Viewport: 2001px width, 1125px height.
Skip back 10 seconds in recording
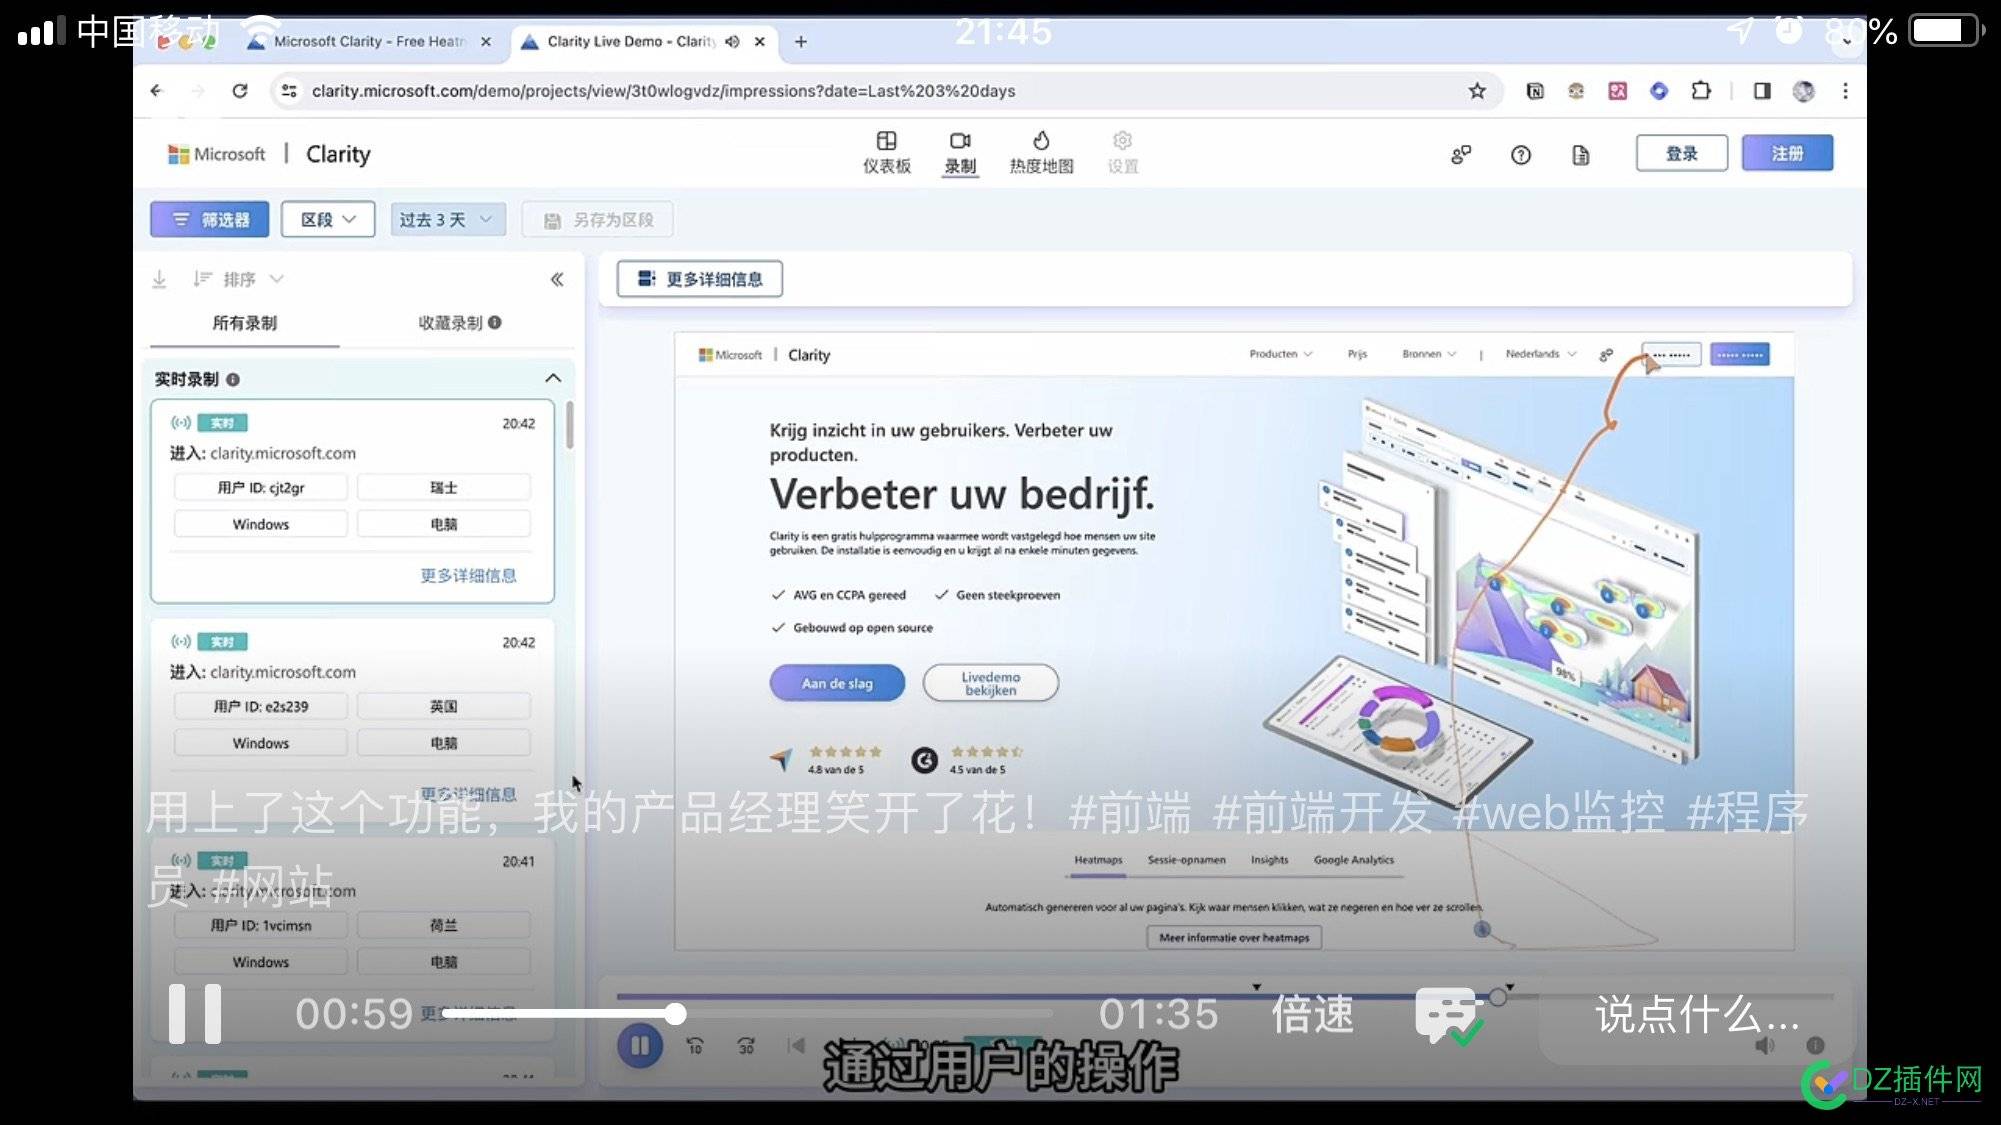click(x=695, y=1046)
